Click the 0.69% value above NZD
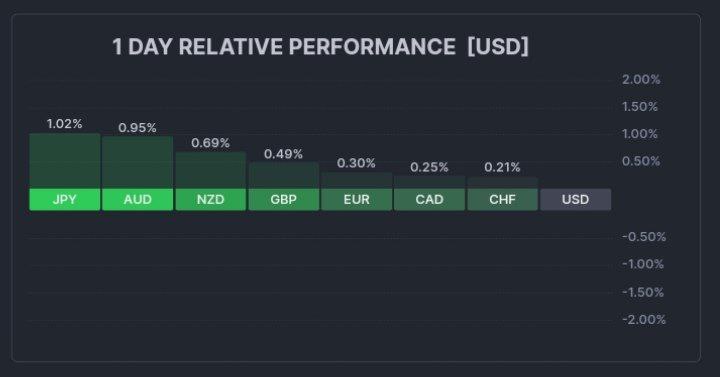 coord(210,143)
